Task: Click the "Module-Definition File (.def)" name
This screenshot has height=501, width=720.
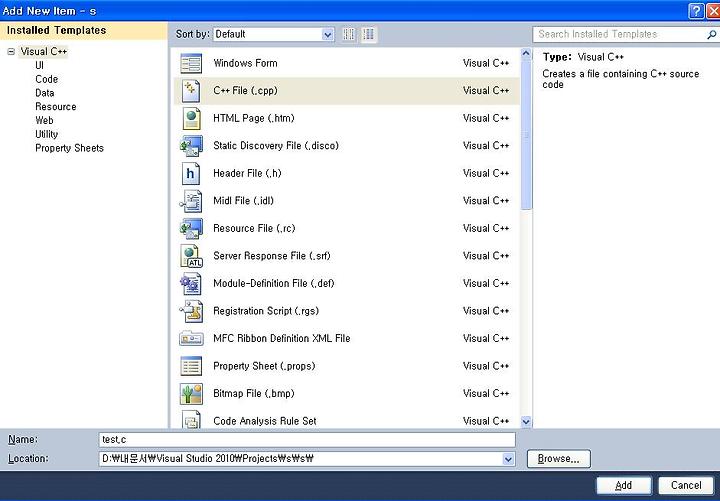Action: pyautogui.click(x=274, y=284)
